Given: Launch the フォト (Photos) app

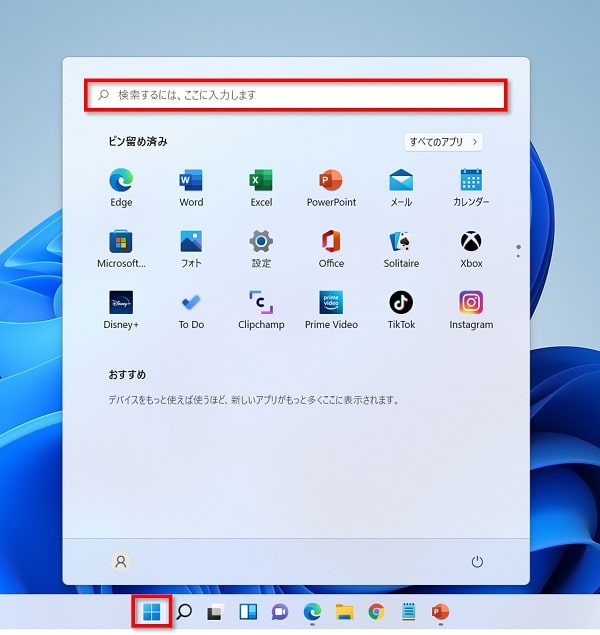Looking at the screenshot, I should coord(191,248).
